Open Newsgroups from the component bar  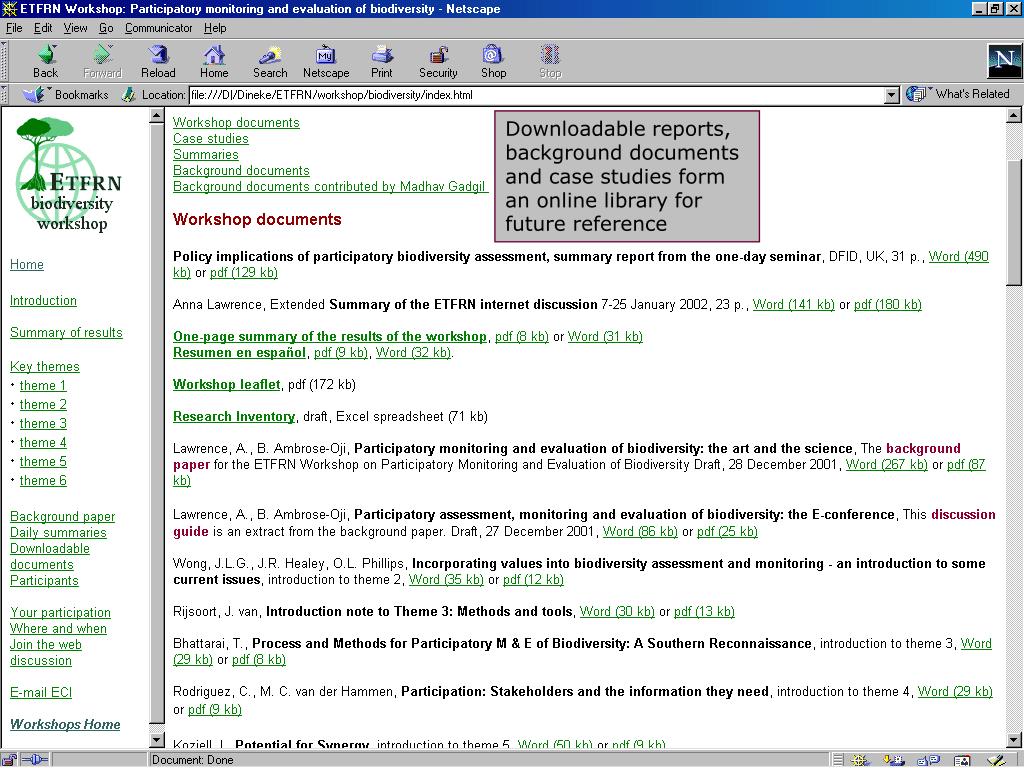[928, 760]
